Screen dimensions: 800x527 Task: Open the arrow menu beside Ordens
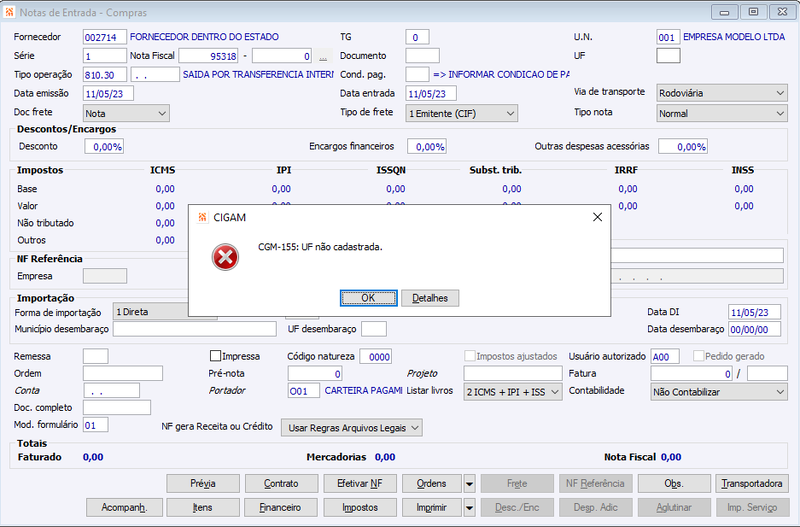pyautogui.click(x=469, y=484)
